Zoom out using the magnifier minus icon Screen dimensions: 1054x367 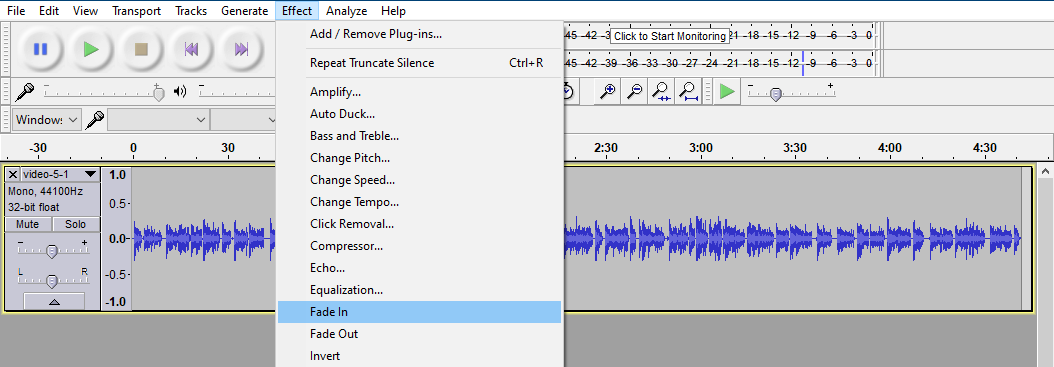(x=634, y=91)
